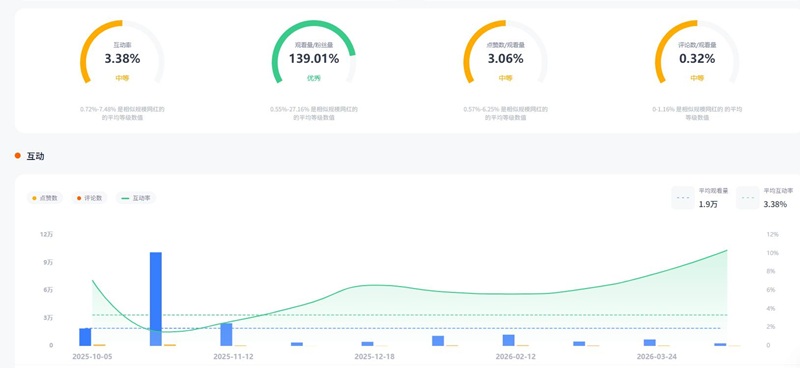Toggle the 评论数 legend item
This screenshot has width=800, height=368.
tap(90, 198)
